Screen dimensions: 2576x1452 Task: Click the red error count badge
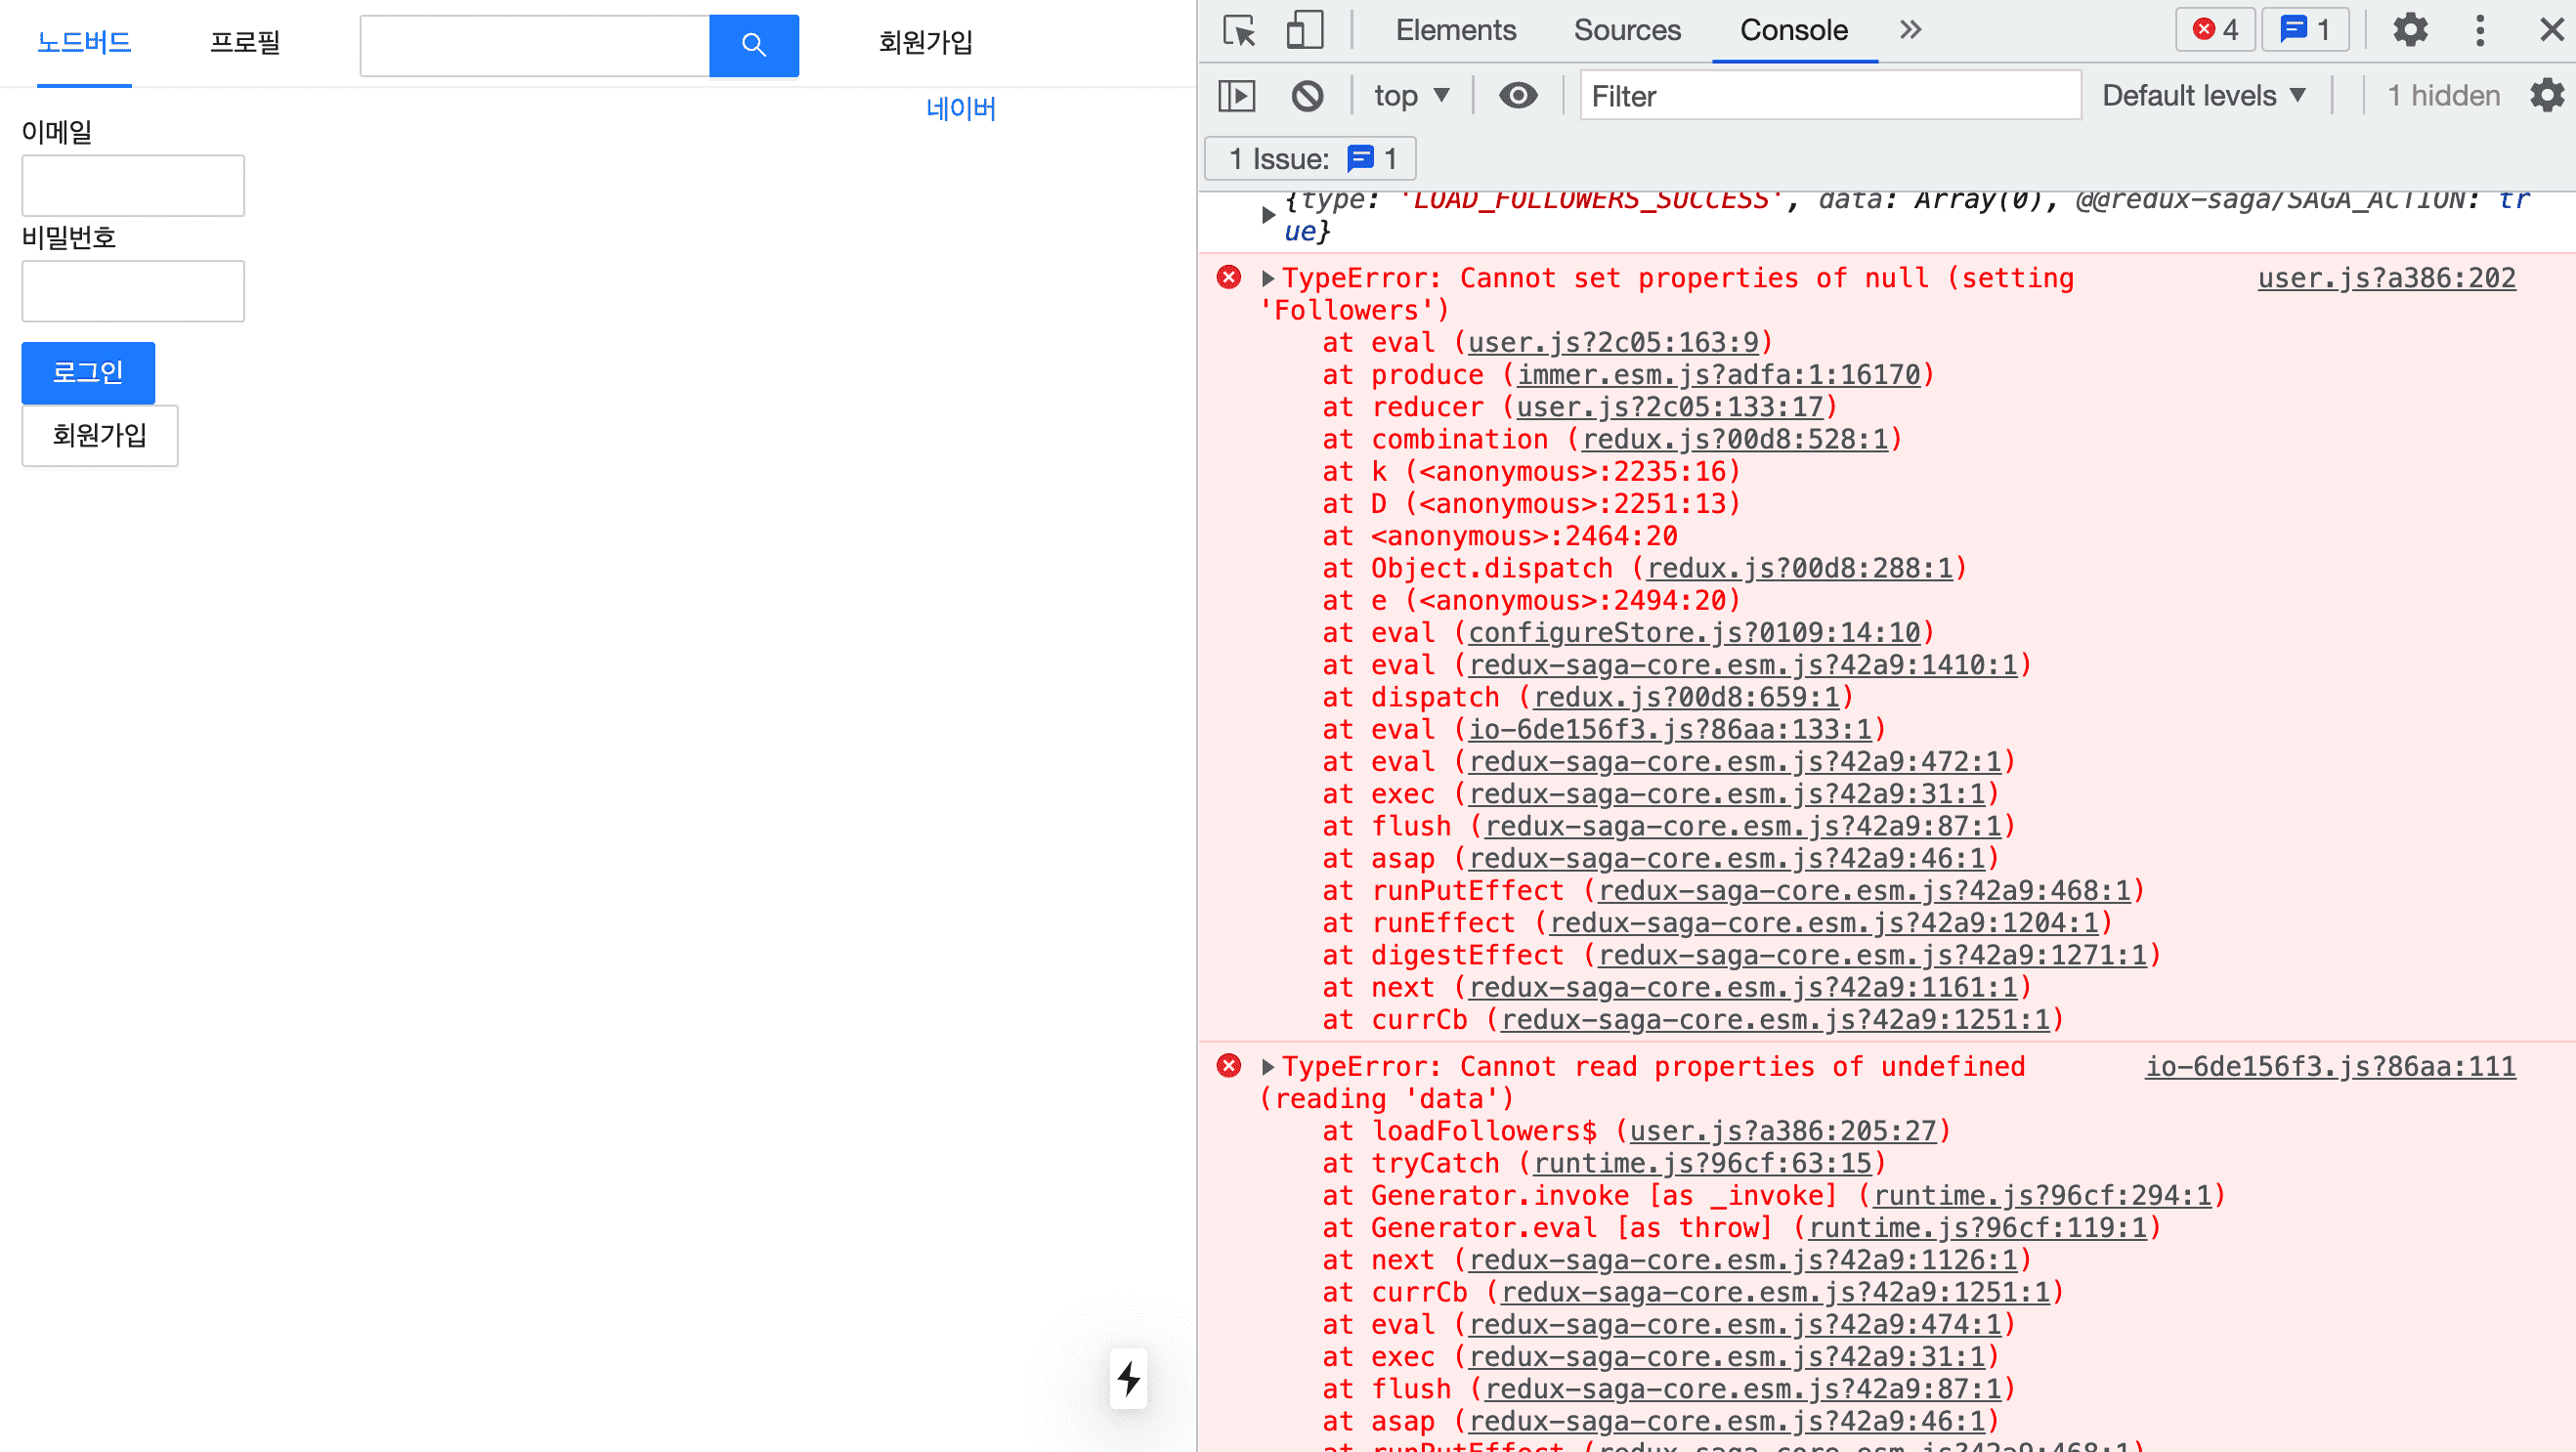tap(2215, 30)
